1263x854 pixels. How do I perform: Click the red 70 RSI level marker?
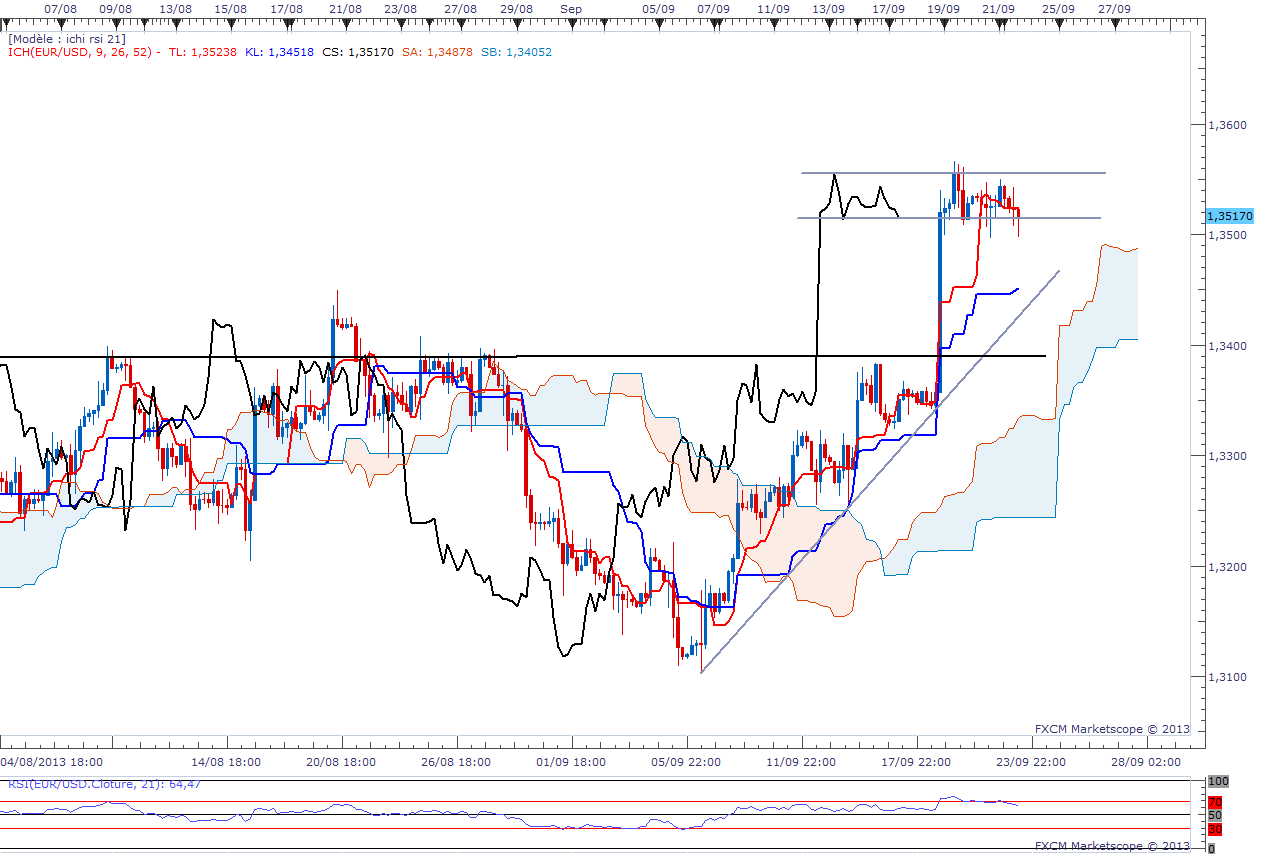tap(1215, 802)
